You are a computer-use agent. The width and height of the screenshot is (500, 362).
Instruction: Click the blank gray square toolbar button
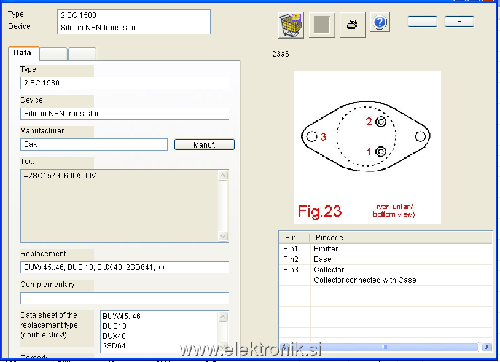click(x=322, y=25)
